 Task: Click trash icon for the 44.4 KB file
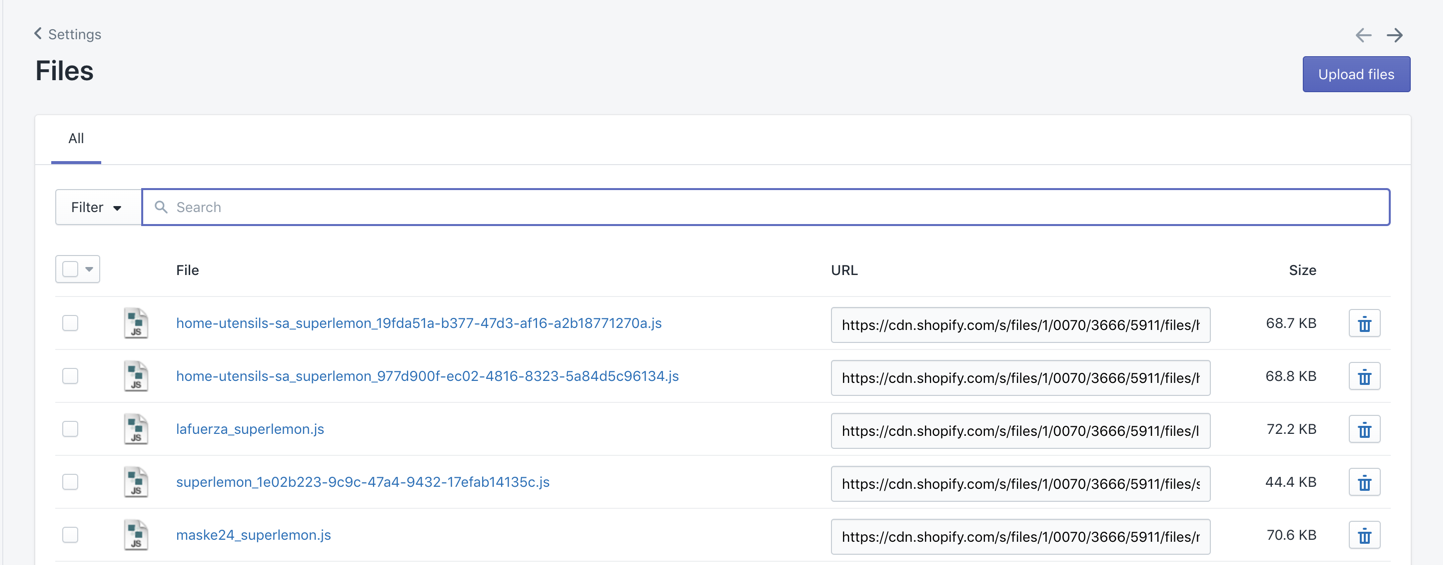(1364, 483)
